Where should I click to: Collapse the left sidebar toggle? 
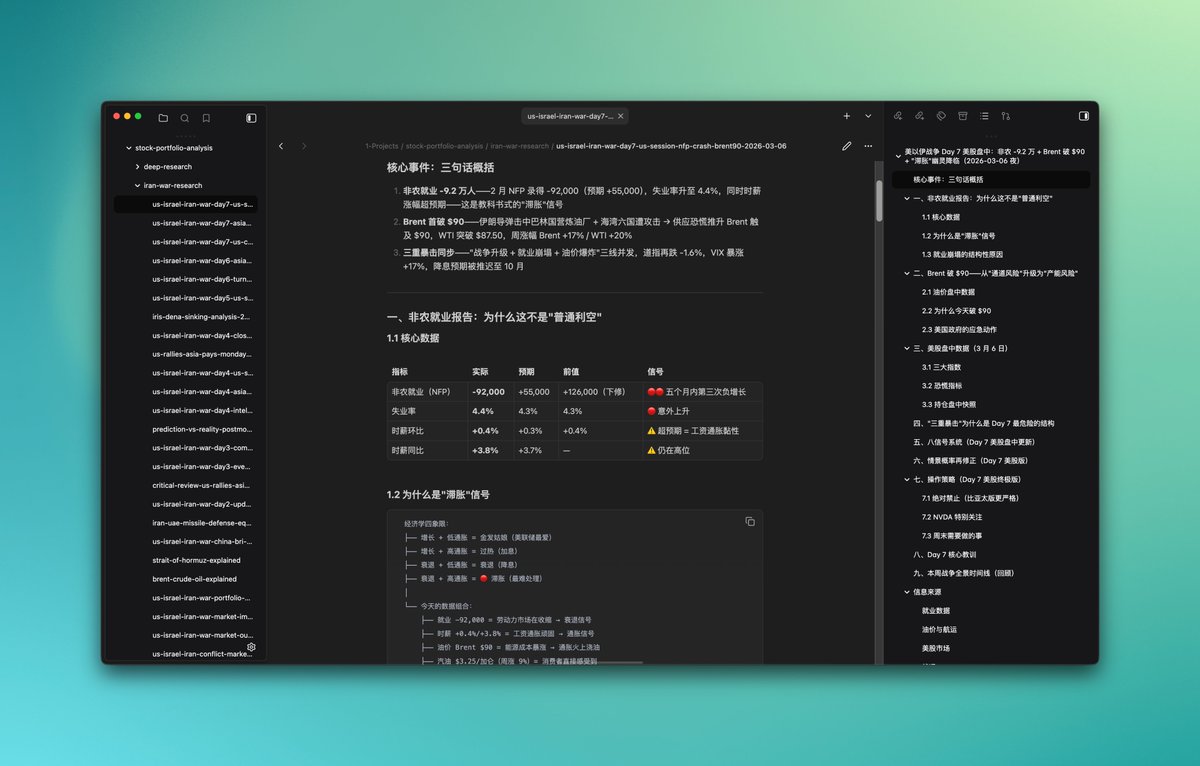pos(251,117)
